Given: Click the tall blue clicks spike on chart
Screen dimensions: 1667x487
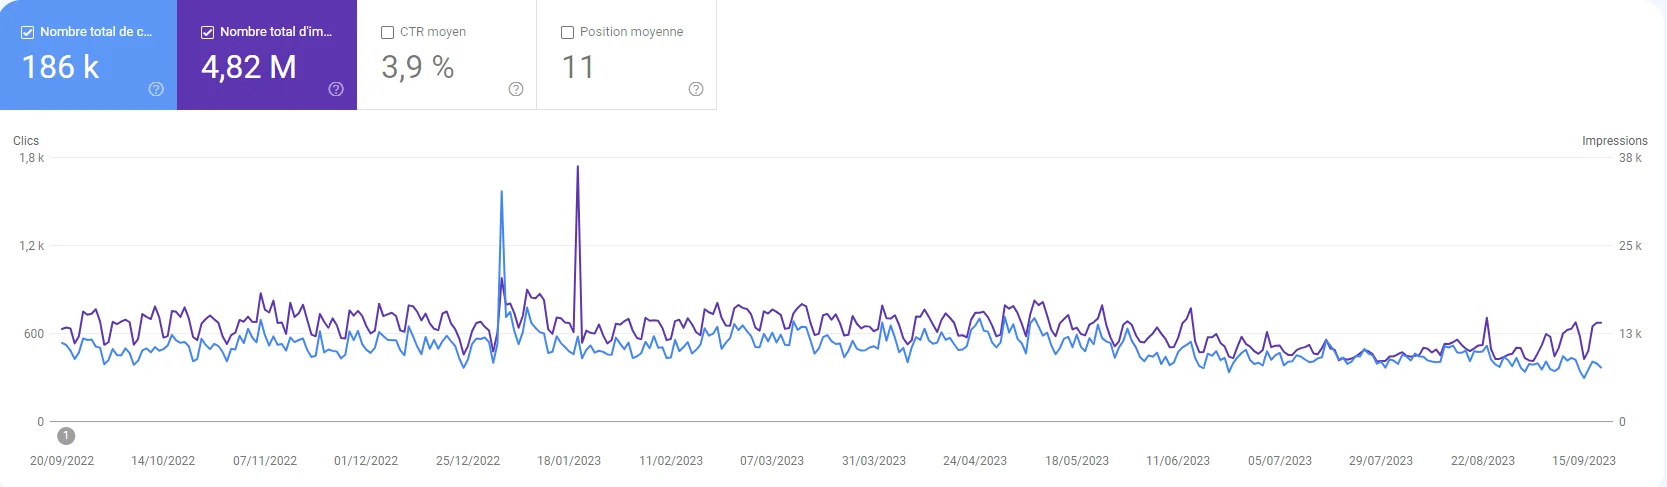Looking at the screenshot, I should coord(501,192).
